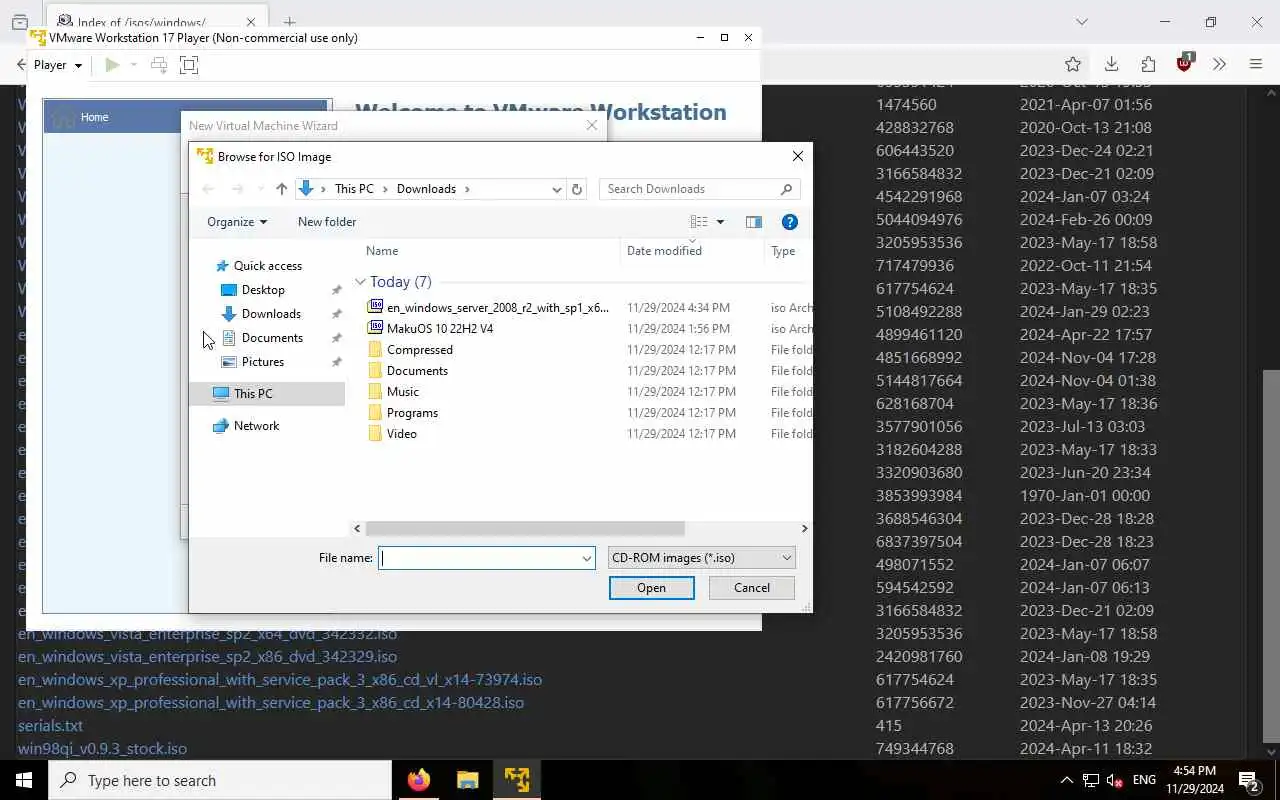This screenshot has width=1280, height=800.
Task: Cancel the Browse for ISO dialog
Action: pyautogui.click(x=752, y=588)
